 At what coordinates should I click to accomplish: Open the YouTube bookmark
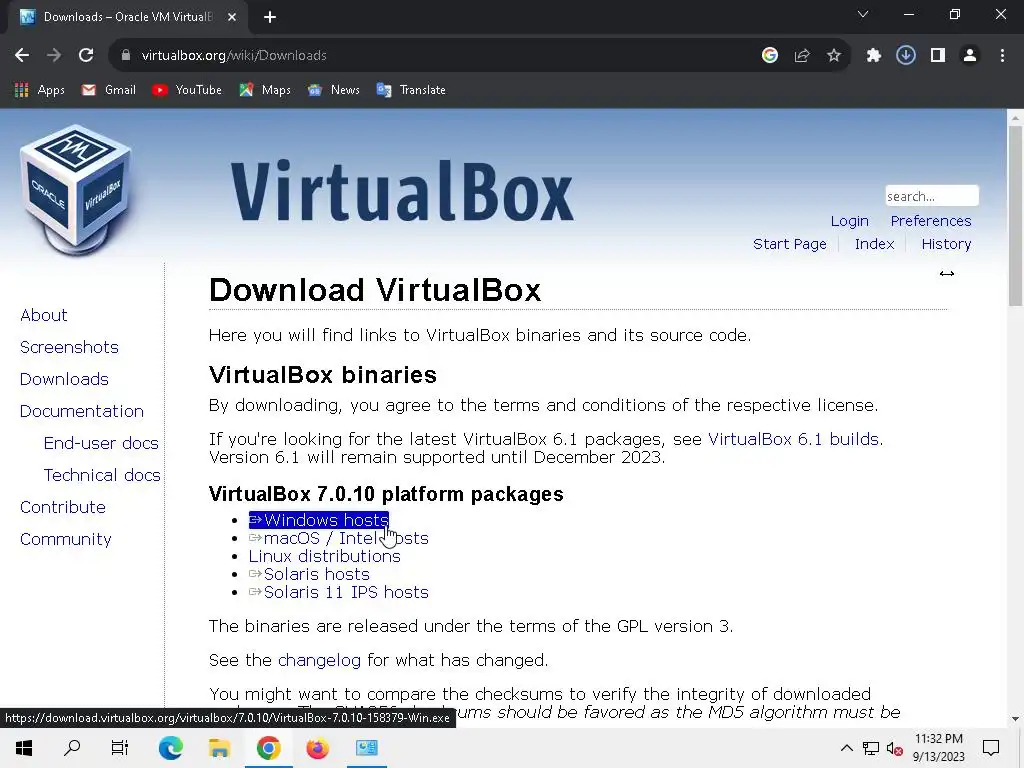187,90
